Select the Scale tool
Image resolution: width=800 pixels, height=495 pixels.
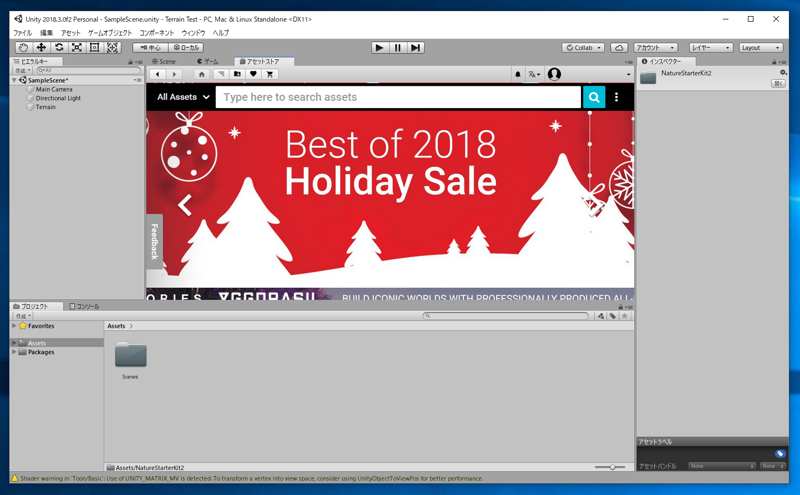[77, 47]
